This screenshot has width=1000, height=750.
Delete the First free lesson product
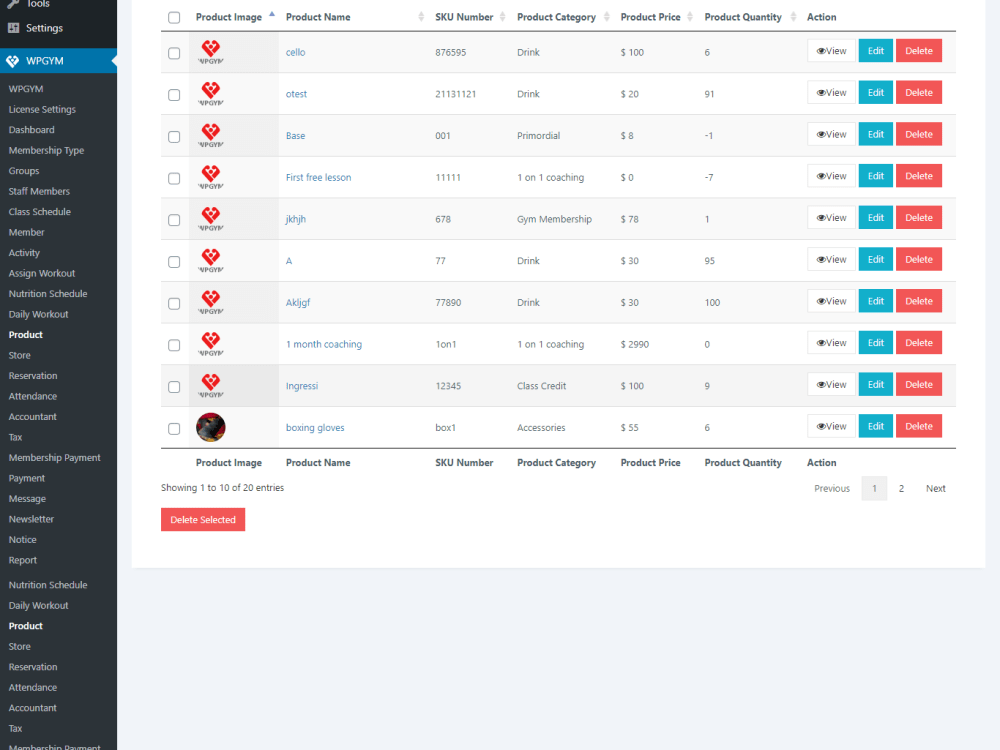pyautogui.click(x=918, y=176)
